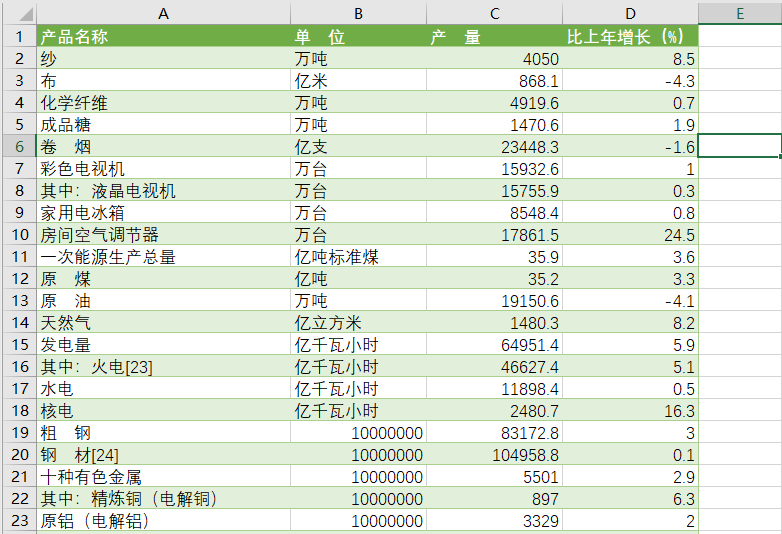Image resolution: width=782 pixels, height=534 pixels.
Task: Click the production value 104958.8
Action: pos(495,455)
